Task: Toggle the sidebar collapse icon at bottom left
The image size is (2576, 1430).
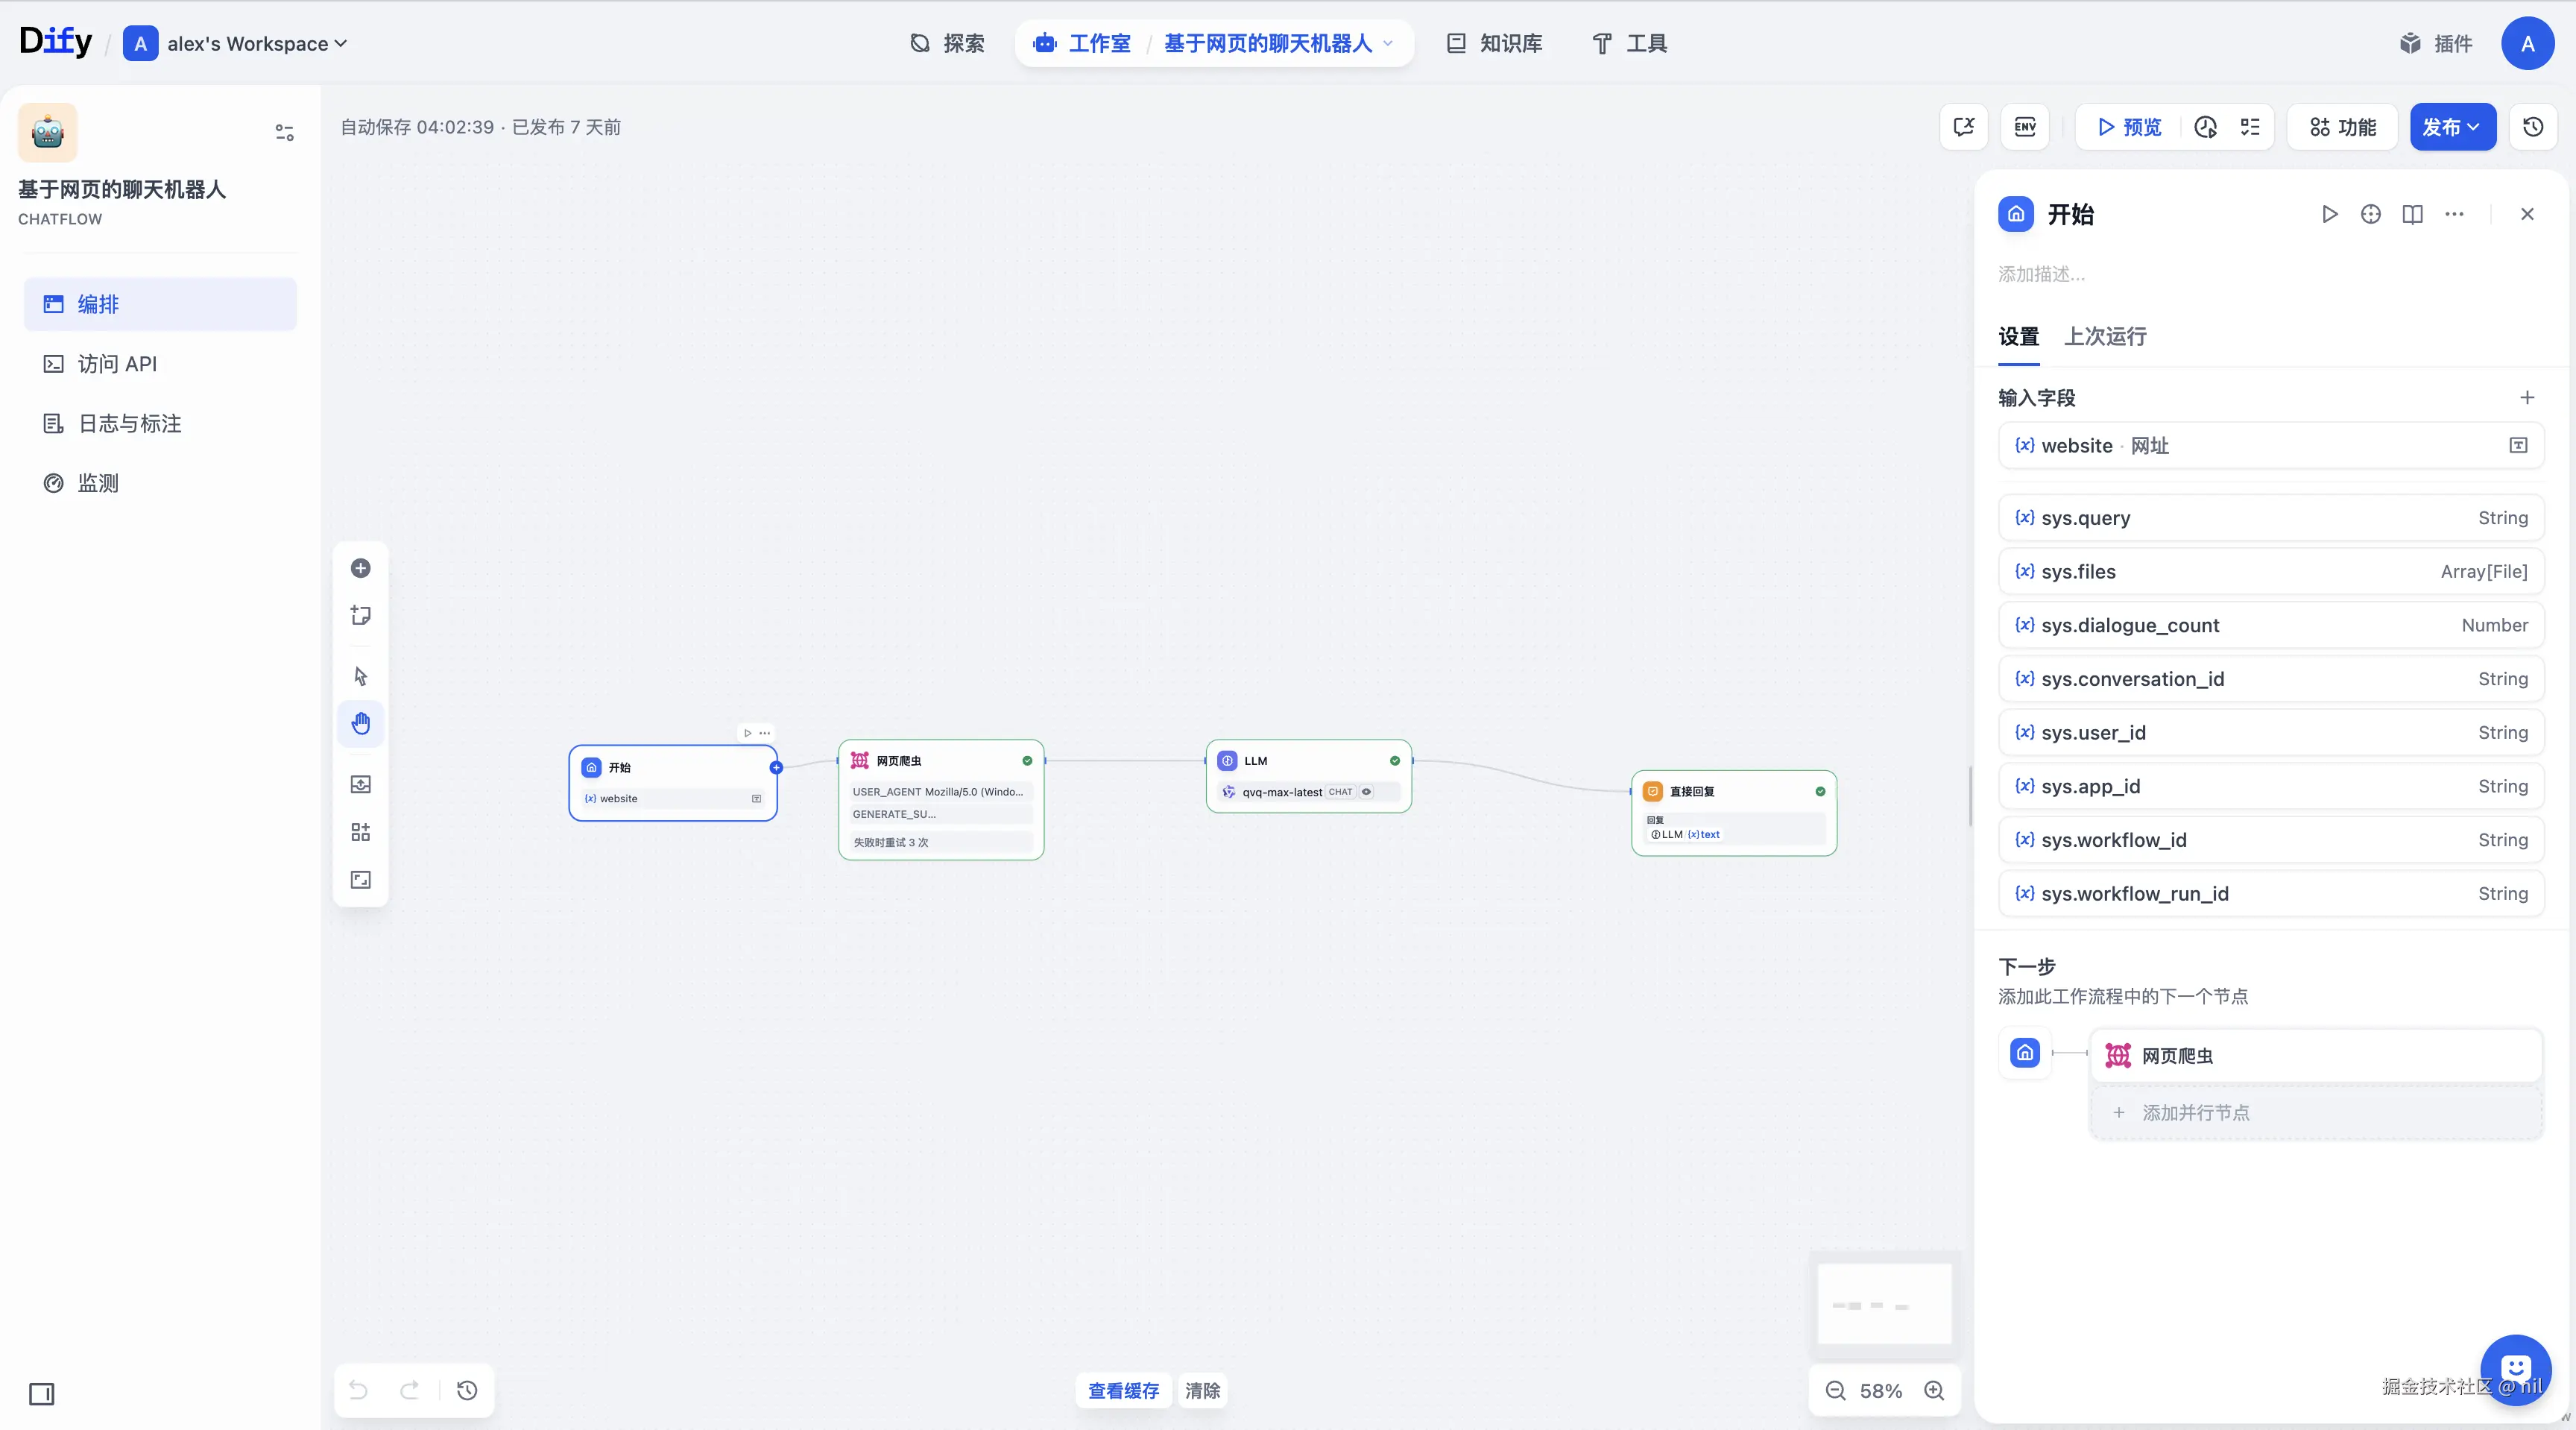Action: click(x=42, y=1394)
